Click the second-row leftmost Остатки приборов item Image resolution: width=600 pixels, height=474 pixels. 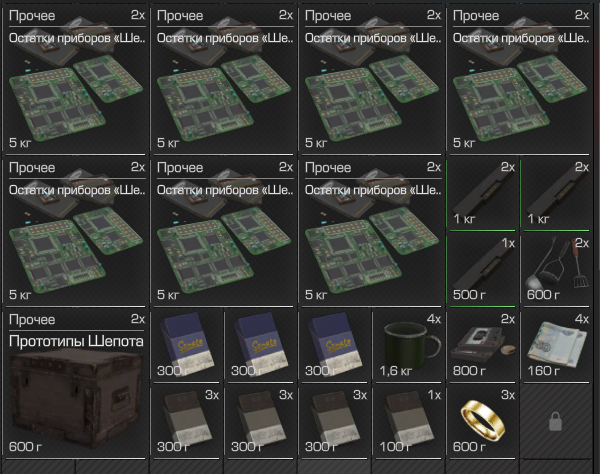tap(75, 232)
